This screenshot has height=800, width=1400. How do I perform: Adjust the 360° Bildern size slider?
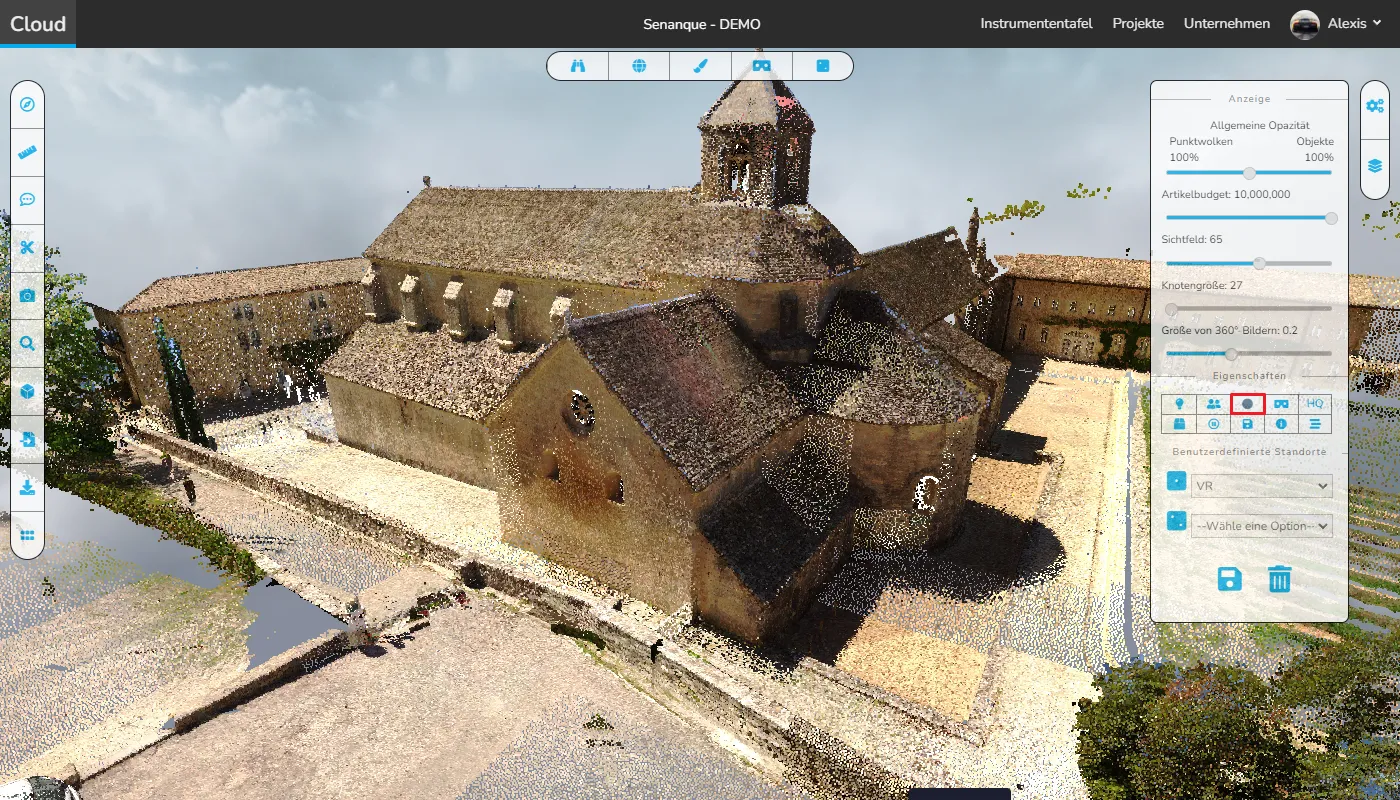click(x=1249, y=353)
